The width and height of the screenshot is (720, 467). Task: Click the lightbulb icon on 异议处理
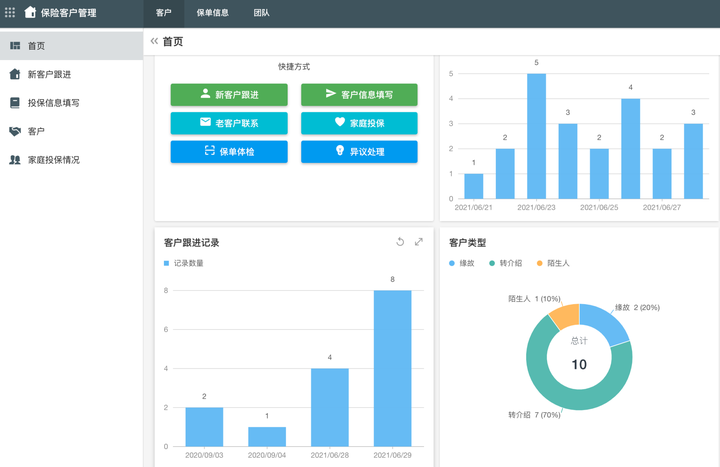click(x=340, y=150)
